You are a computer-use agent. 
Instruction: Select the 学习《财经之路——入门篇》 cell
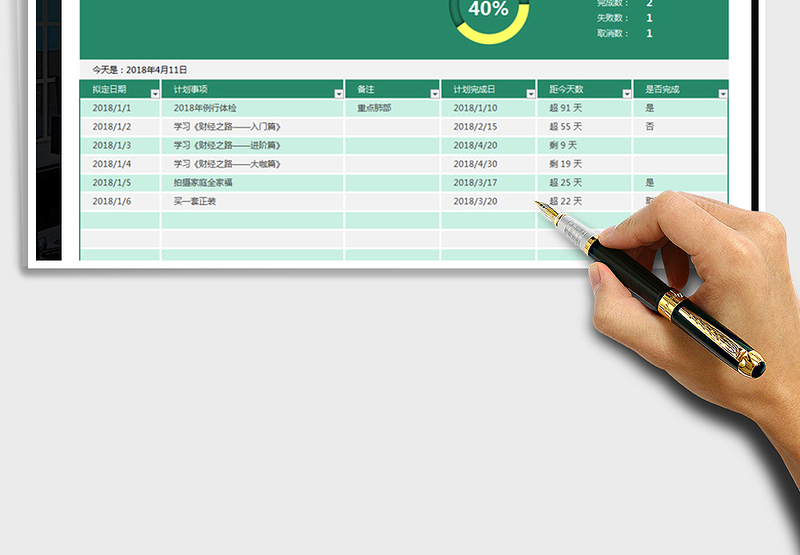click(227, 127)
